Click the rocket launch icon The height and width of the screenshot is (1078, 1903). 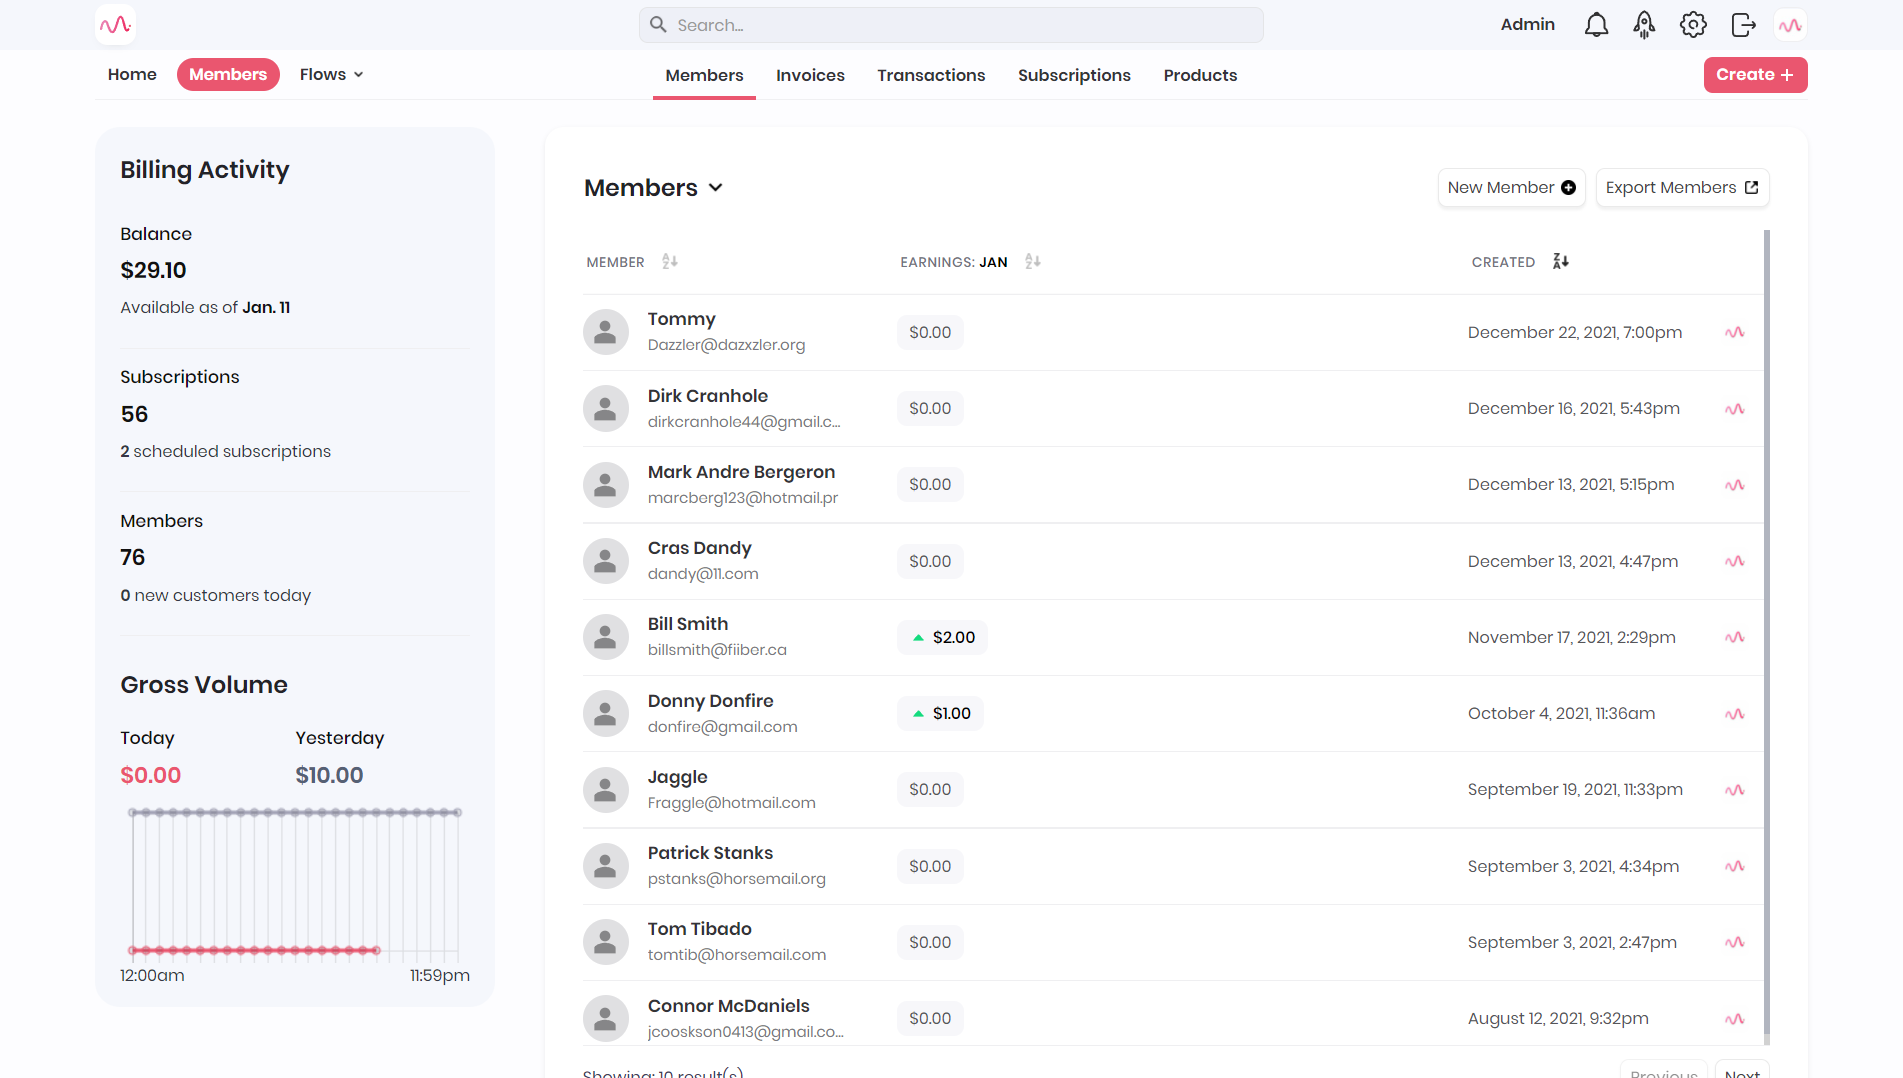pos(1644,25)
